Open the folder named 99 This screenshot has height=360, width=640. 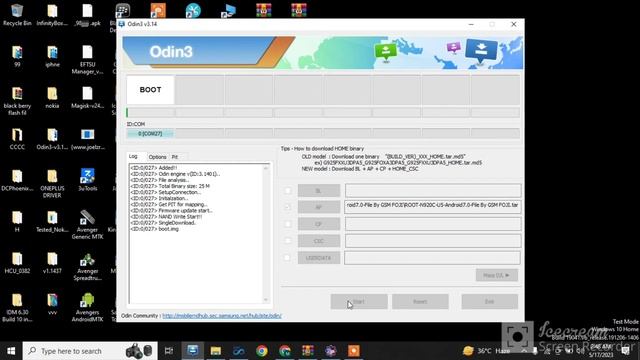(17, 56)
